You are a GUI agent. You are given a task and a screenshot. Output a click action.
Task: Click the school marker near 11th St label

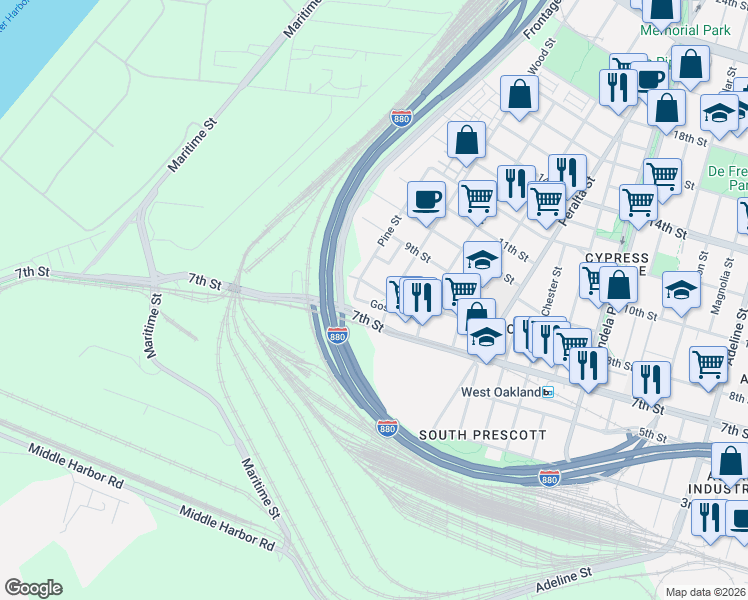pyautogui.click(x=482, y=263)
